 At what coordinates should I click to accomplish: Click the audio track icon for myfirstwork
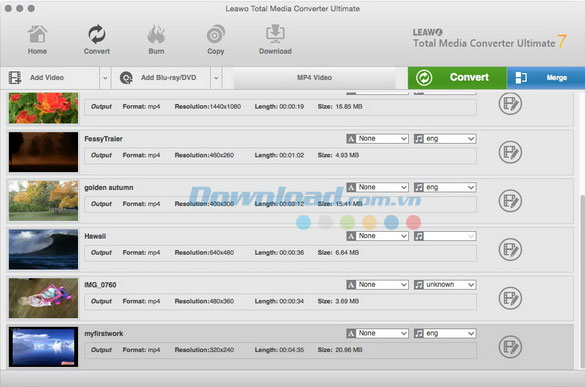[419, 333]
